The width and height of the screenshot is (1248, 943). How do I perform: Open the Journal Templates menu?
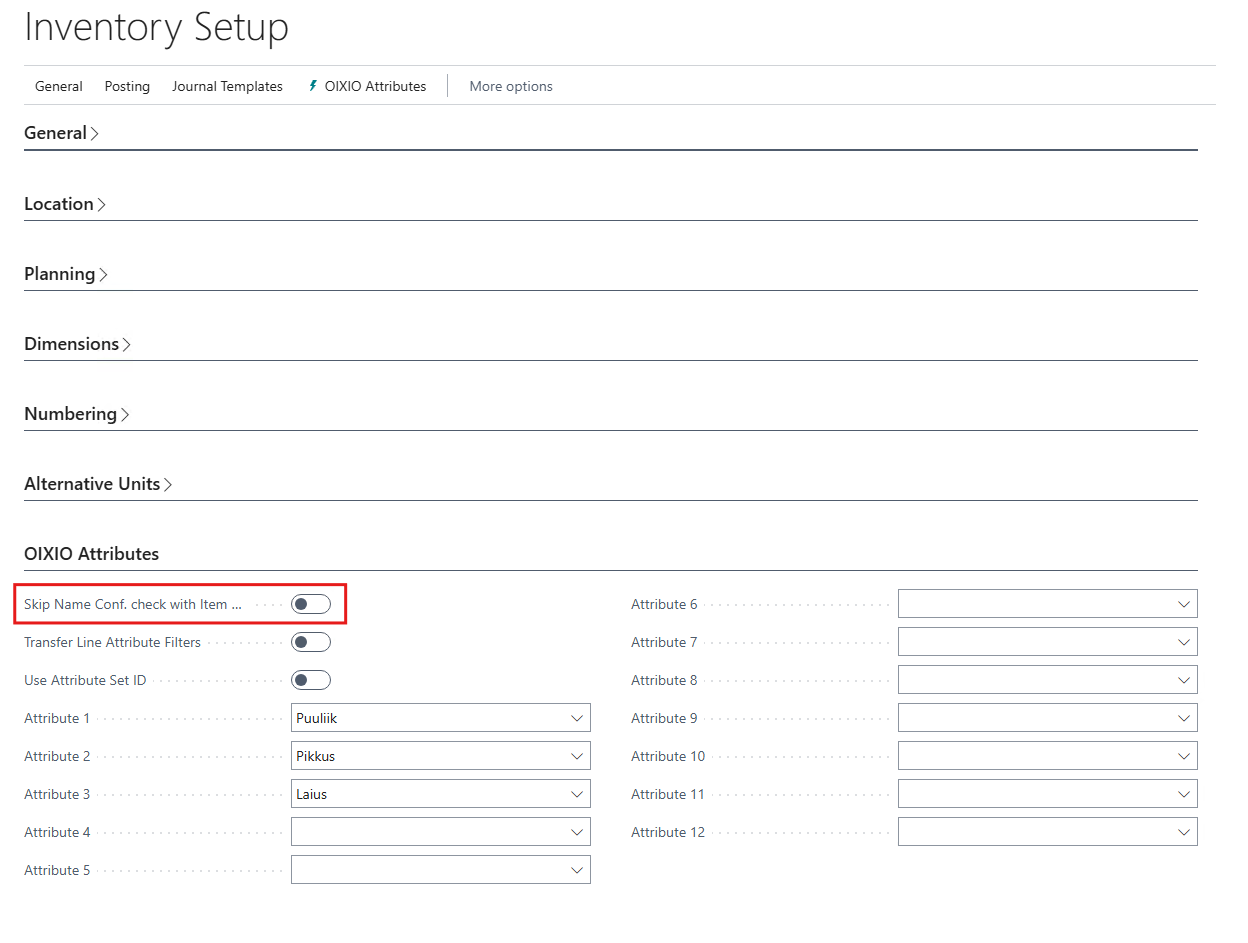click(227, 86)
